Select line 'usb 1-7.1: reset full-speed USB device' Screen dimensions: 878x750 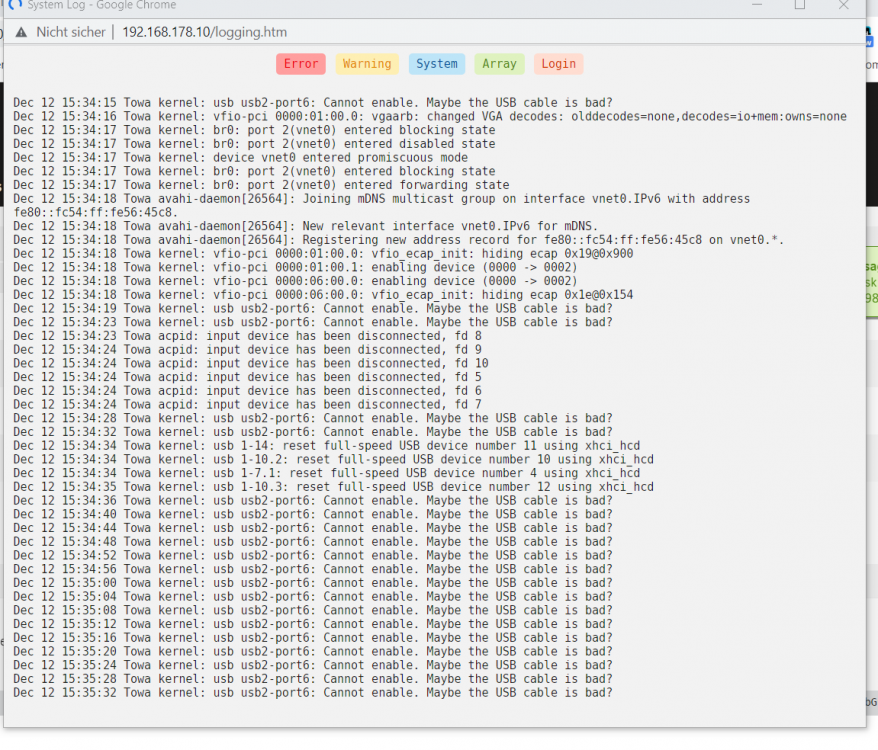pyautogui.click(x=326, y=473)
